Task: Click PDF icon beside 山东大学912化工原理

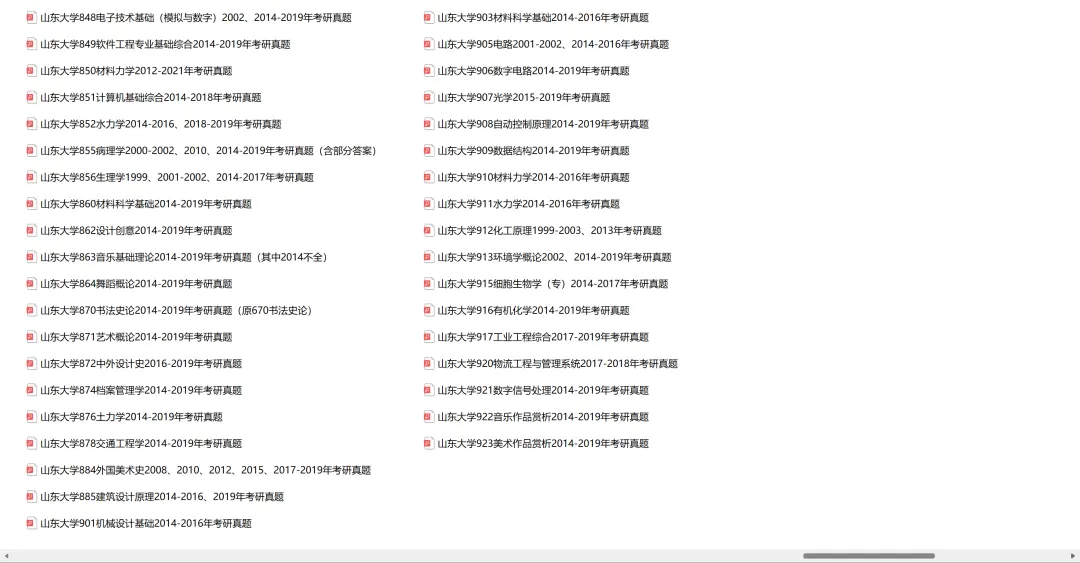Action: [428, 230]
